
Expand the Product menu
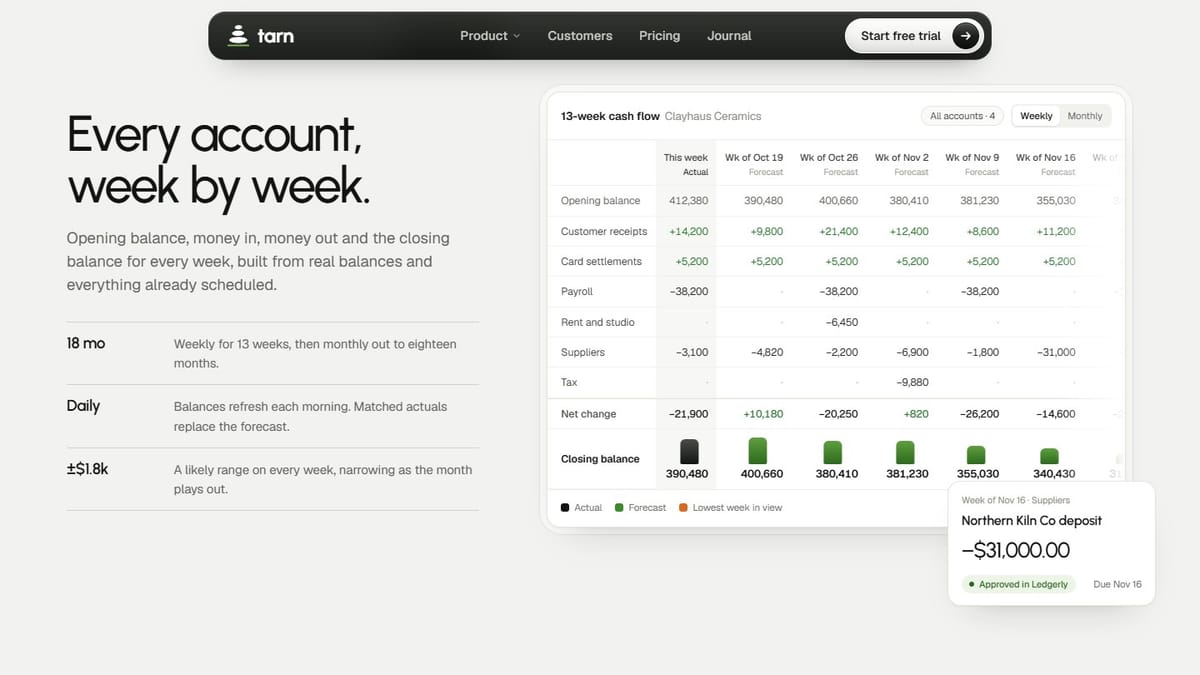point(490,36)
